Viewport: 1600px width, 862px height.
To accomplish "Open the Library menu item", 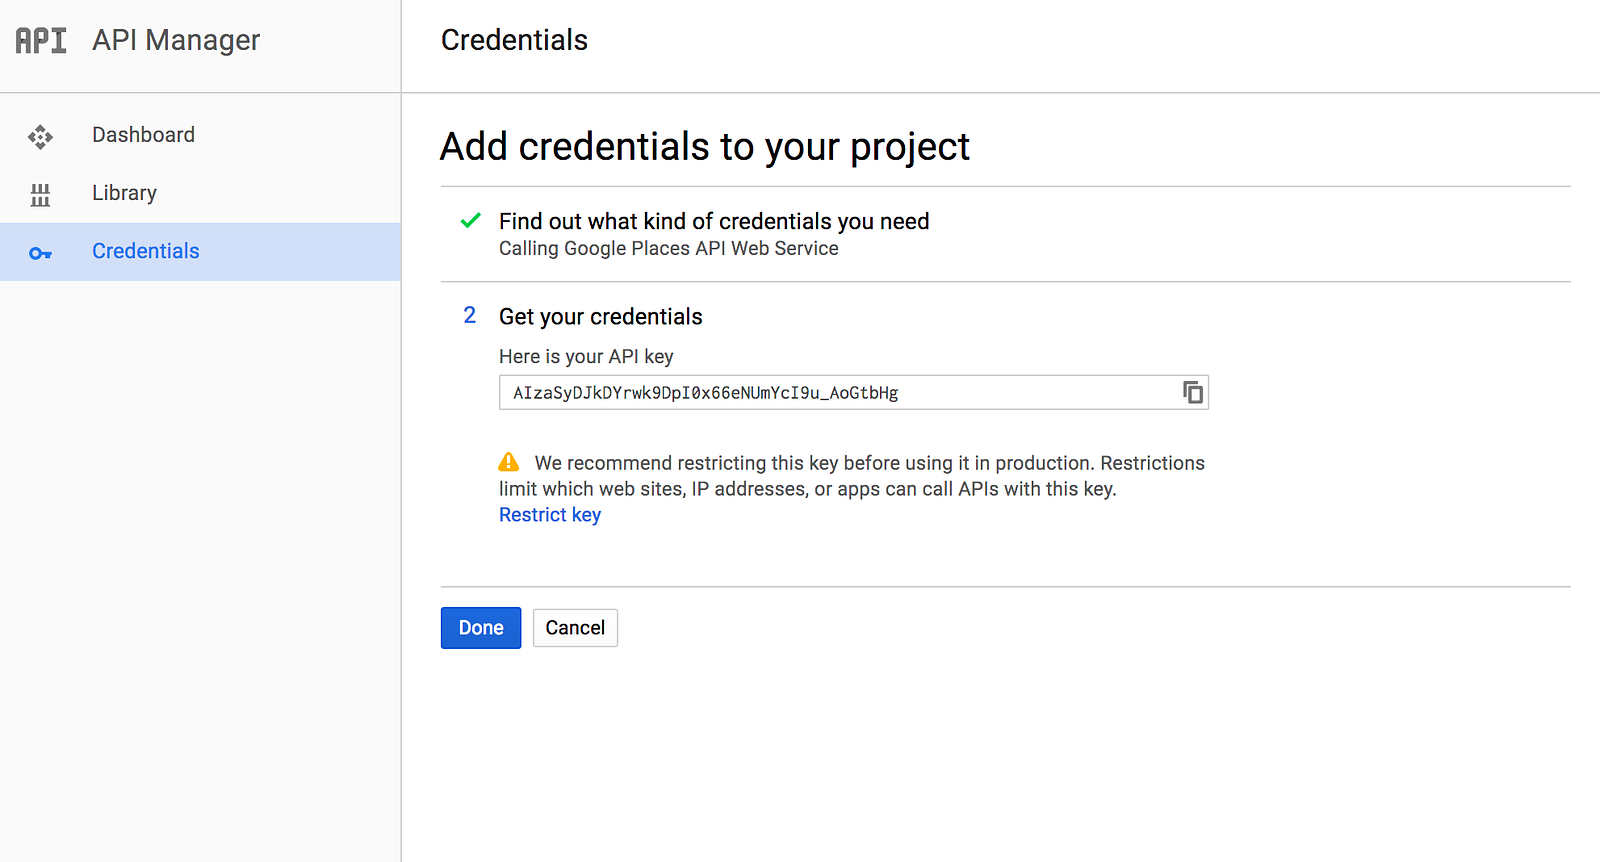I will tap(124, 193).
